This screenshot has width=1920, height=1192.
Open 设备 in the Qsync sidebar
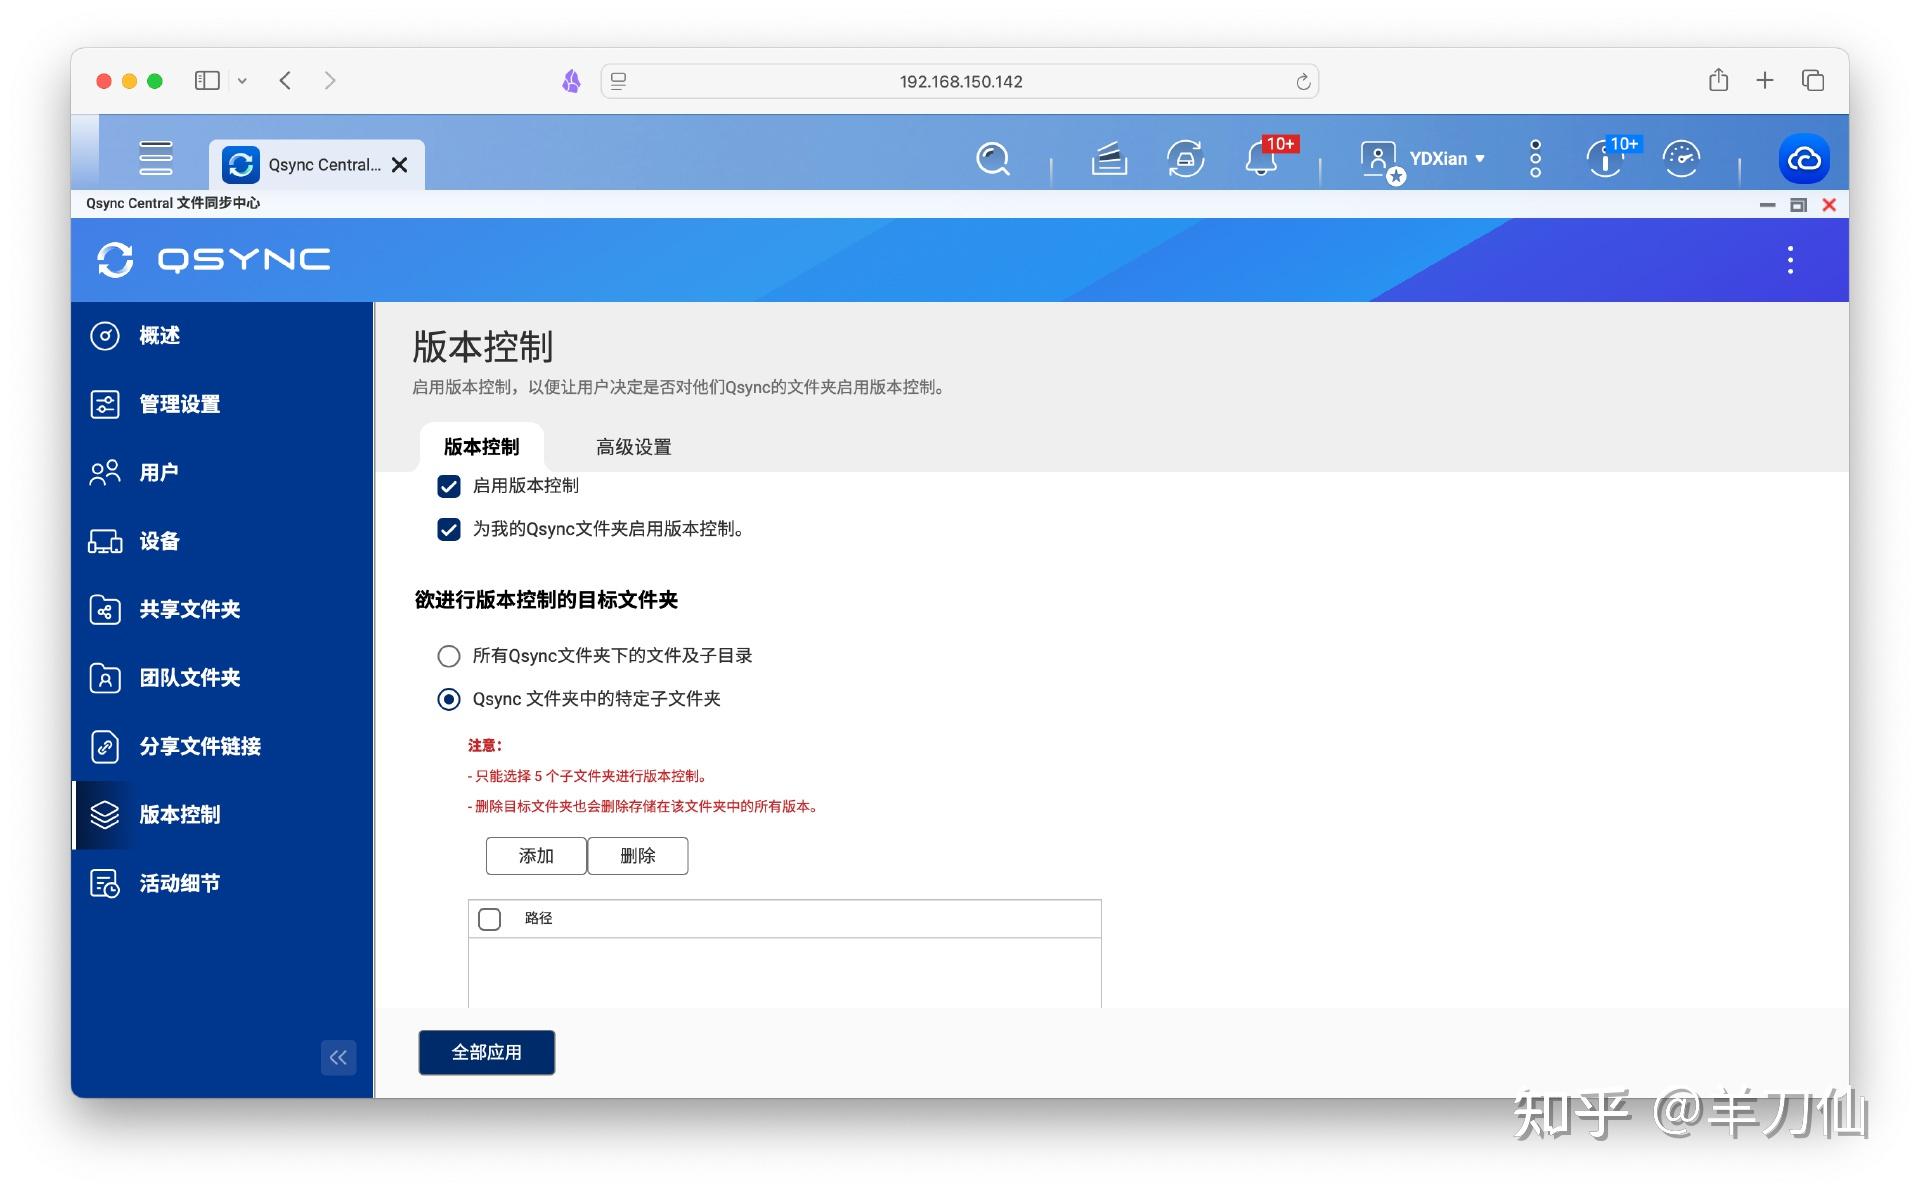(x=158, y=541)
